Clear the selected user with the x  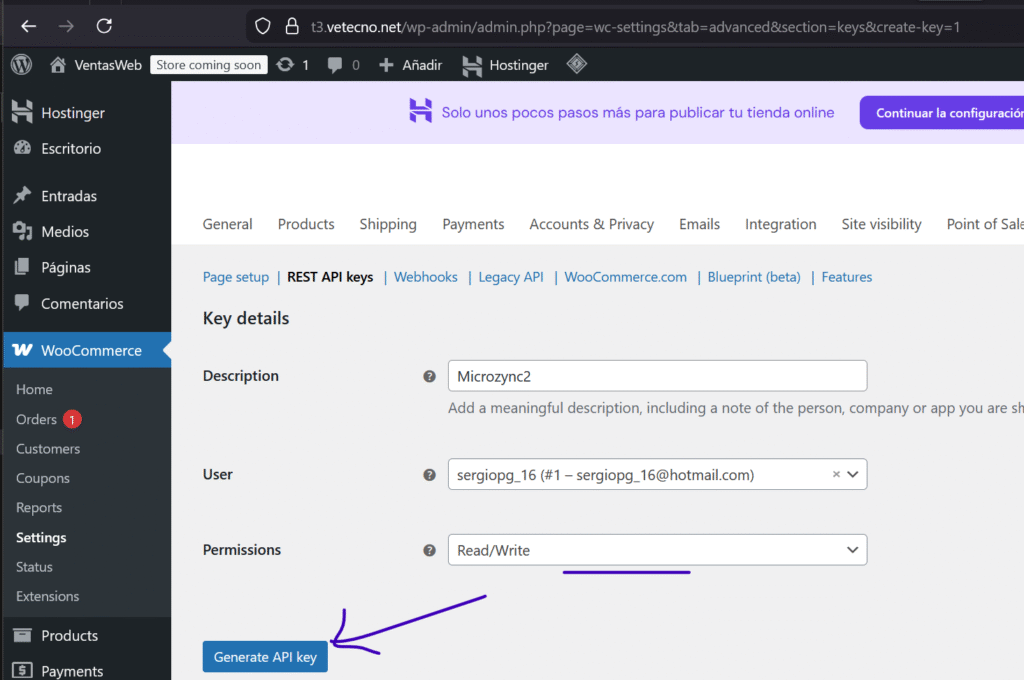[x=836, y=475]
